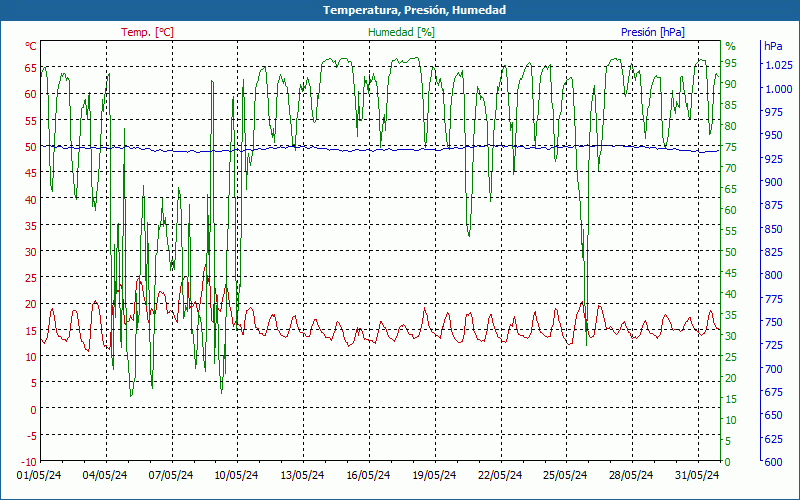Click the red temperature axis value 50

31,146
